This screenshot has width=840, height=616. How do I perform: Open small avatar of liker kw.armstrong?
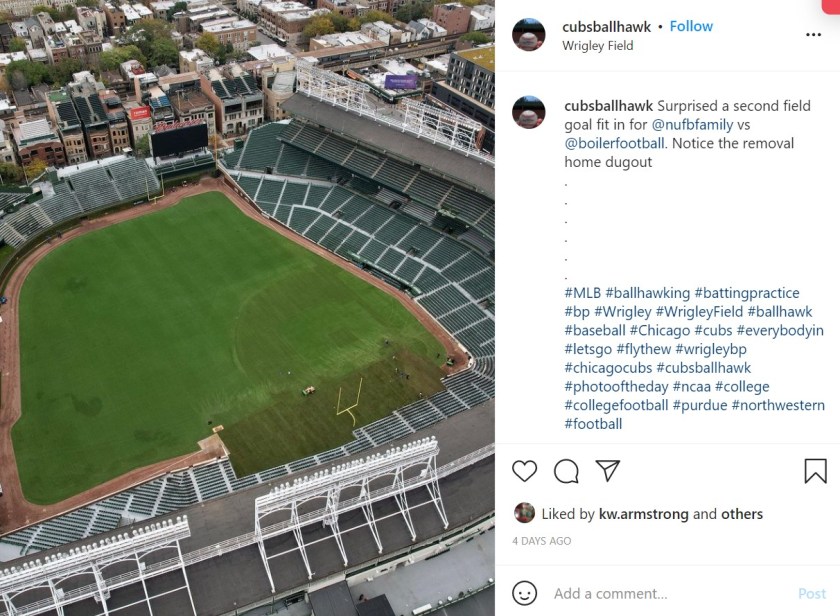pyautogui.click(x=524, y=513)
